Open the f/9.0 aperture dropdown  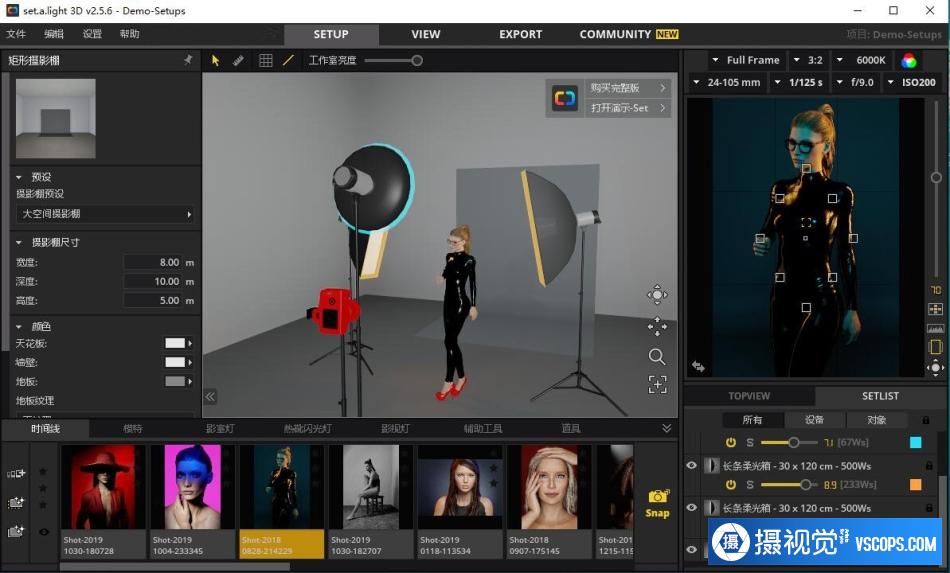click(855, 82)
